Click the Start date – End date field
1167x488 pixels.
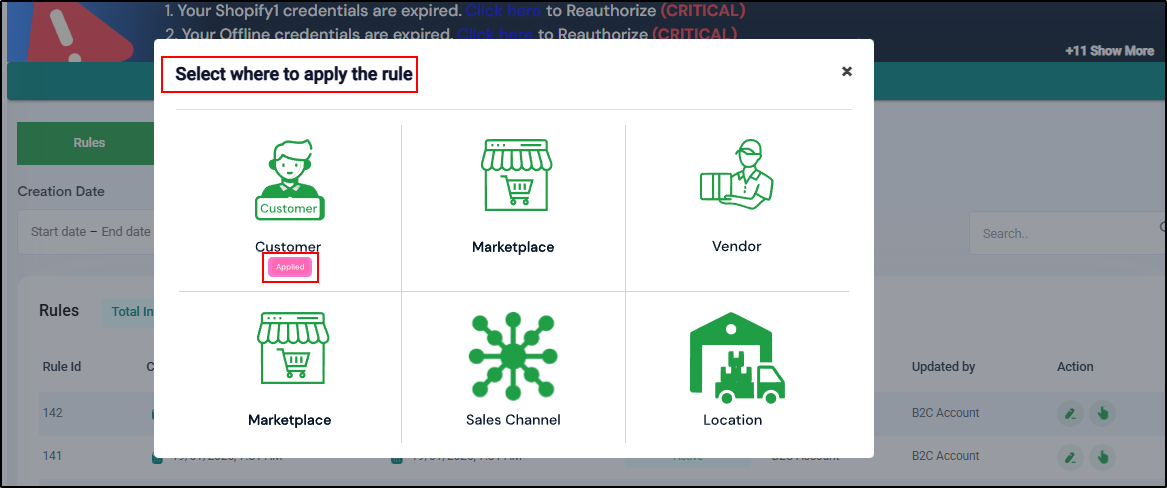[90, 232]
